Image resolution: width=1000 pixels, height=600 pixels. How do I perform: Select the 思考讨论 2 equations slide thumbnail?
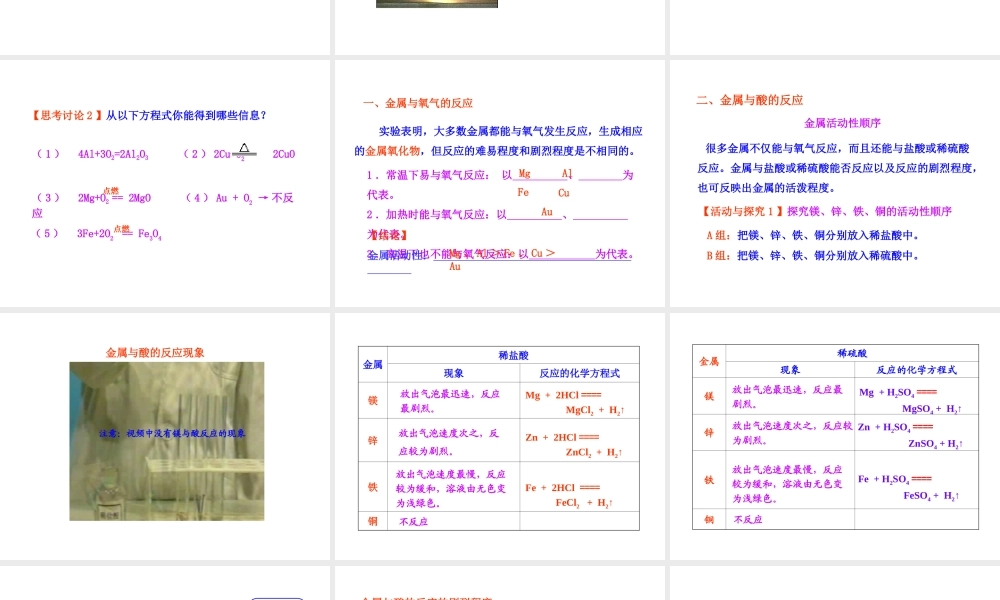(x=165, y=184)
